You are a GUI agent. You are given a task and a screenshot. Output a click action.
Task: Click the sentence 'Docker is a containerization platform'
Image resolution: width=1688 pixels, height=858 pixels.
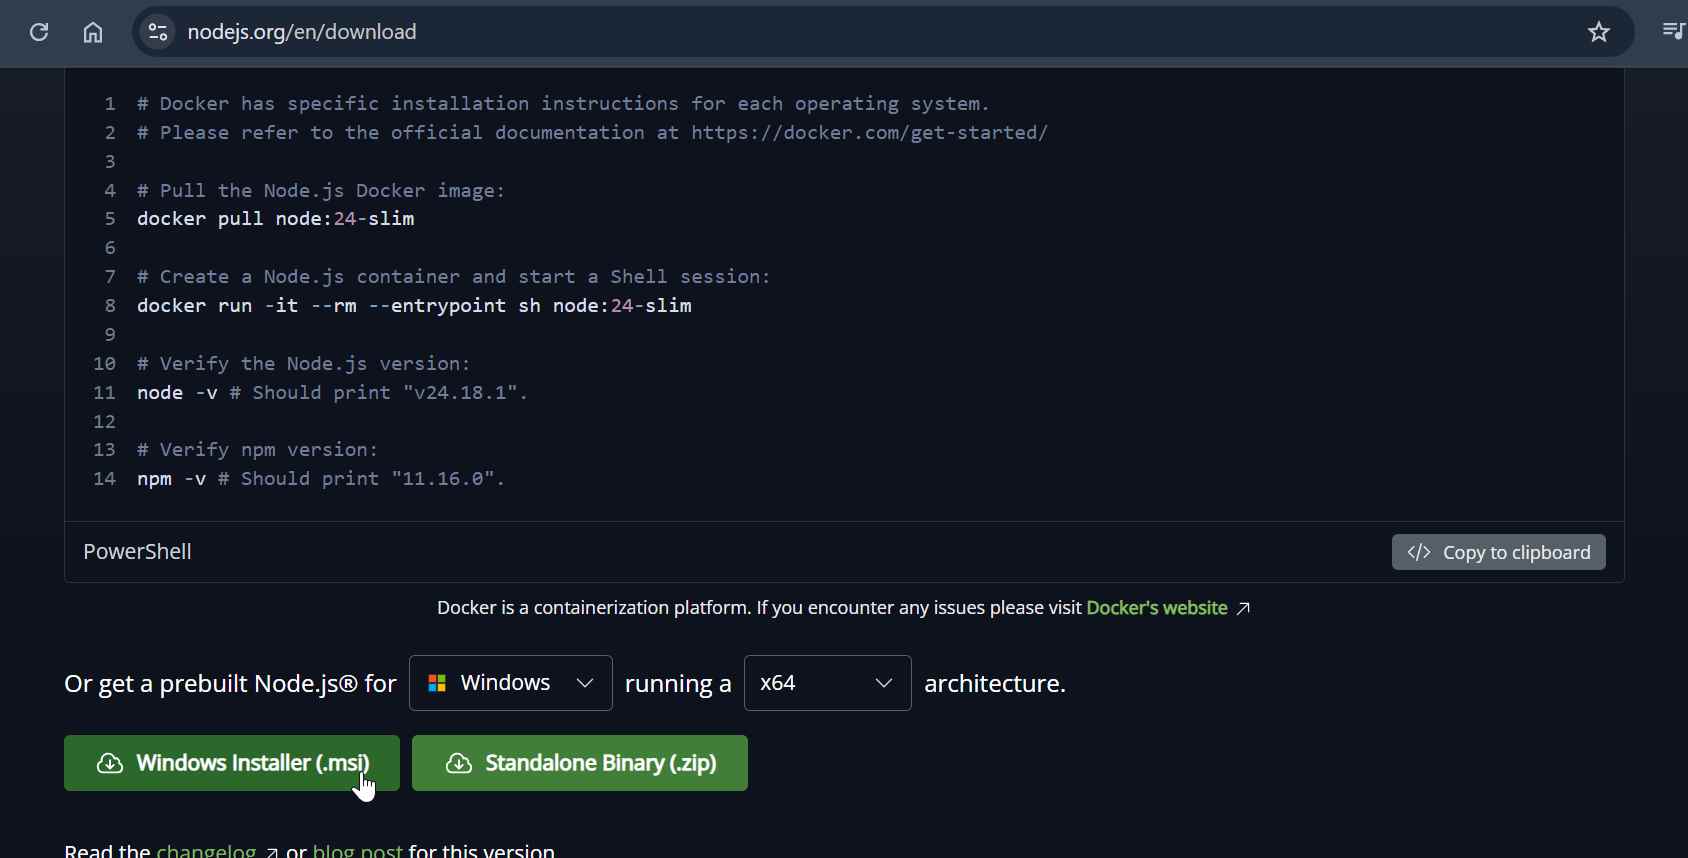click(759, 608)
